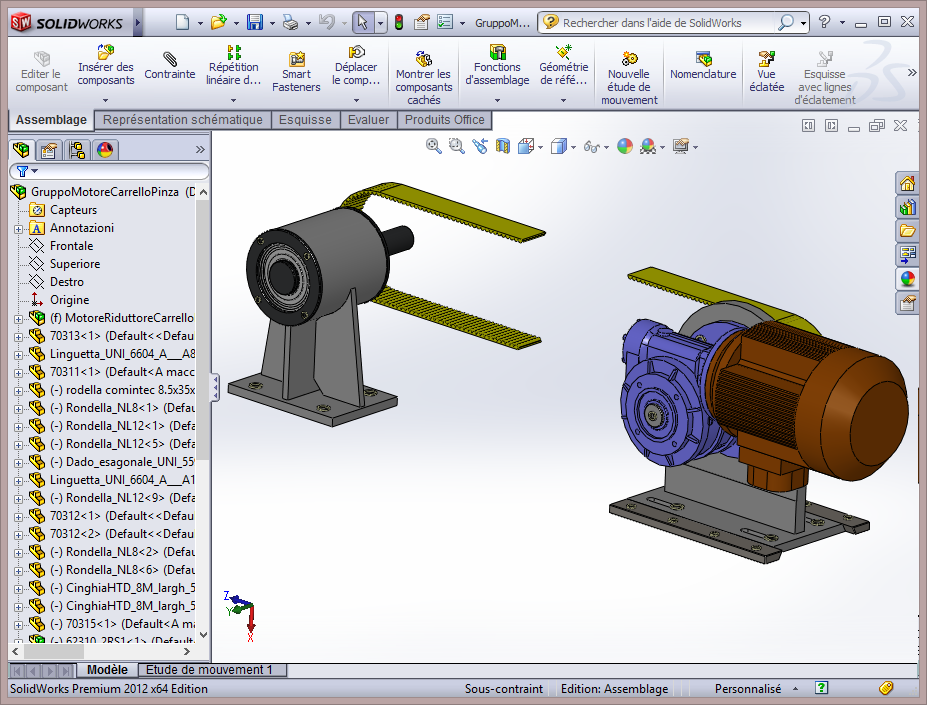Viewport: 927px width, 705px height.
Task: Open the ConfigurationManager tab icon
Action: click(x=77, y=150)
